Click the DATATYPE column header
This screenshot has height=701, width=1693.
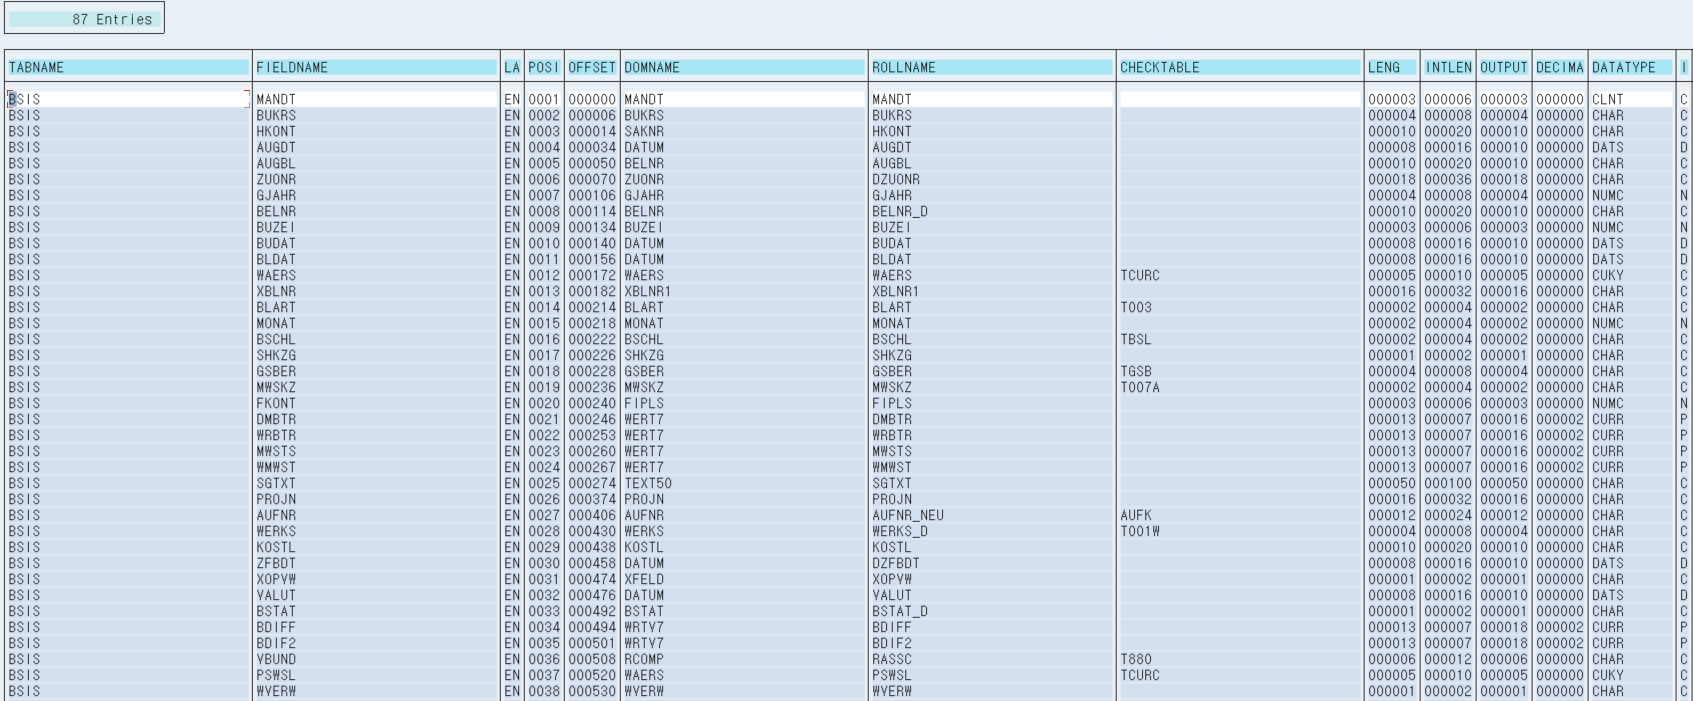[1633, 67]
